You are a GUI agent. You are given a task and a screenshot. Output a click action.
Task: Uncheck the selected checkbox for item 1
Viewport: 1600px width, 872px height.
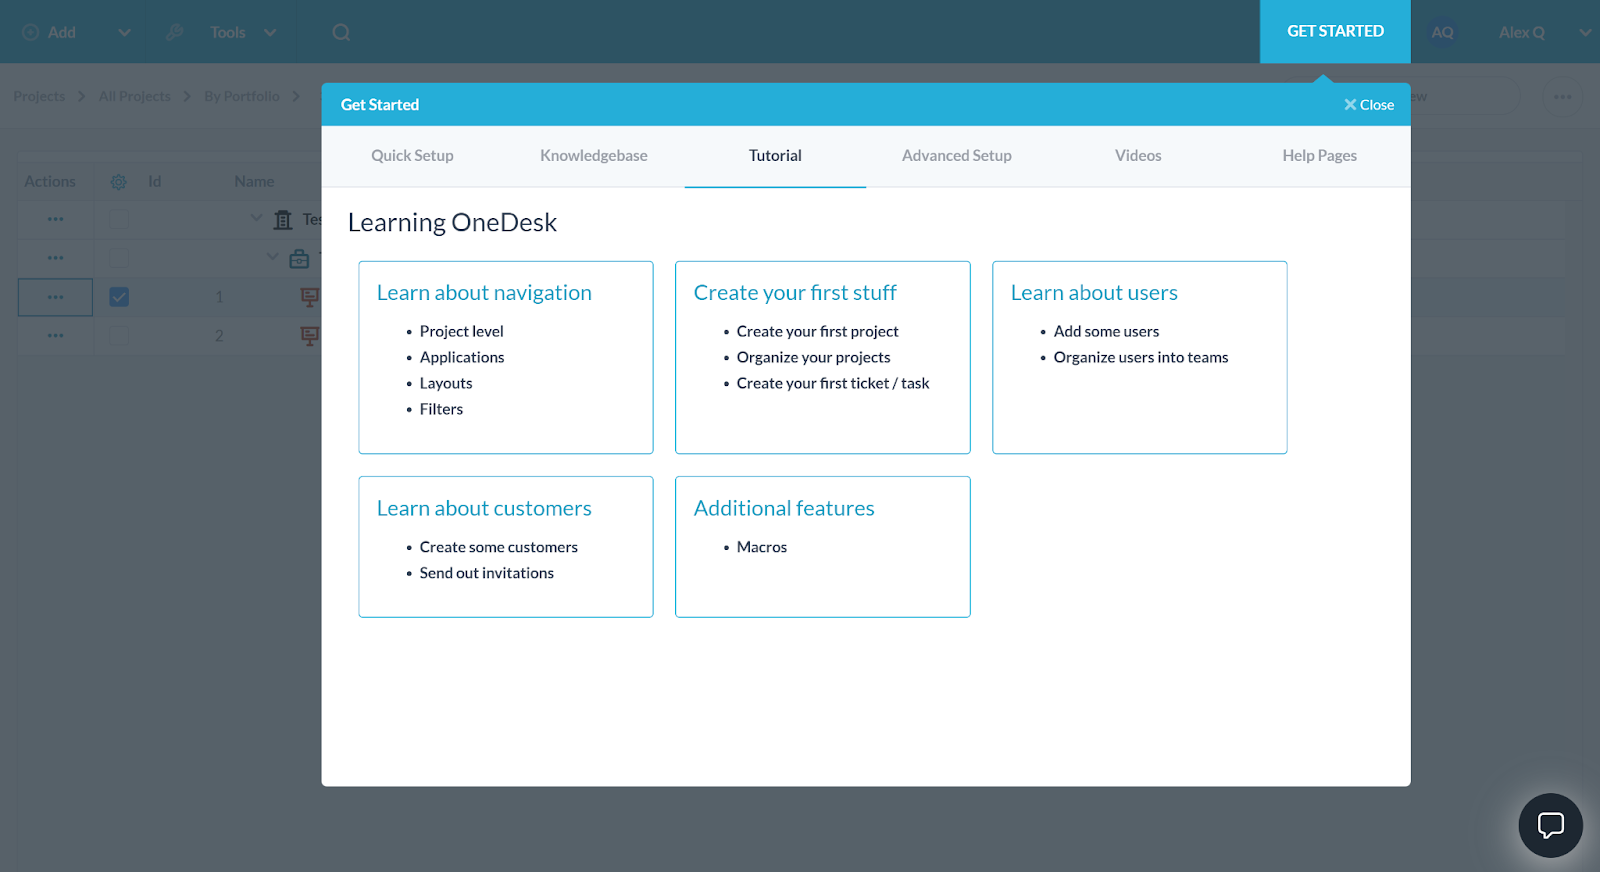tap(119, 297)
